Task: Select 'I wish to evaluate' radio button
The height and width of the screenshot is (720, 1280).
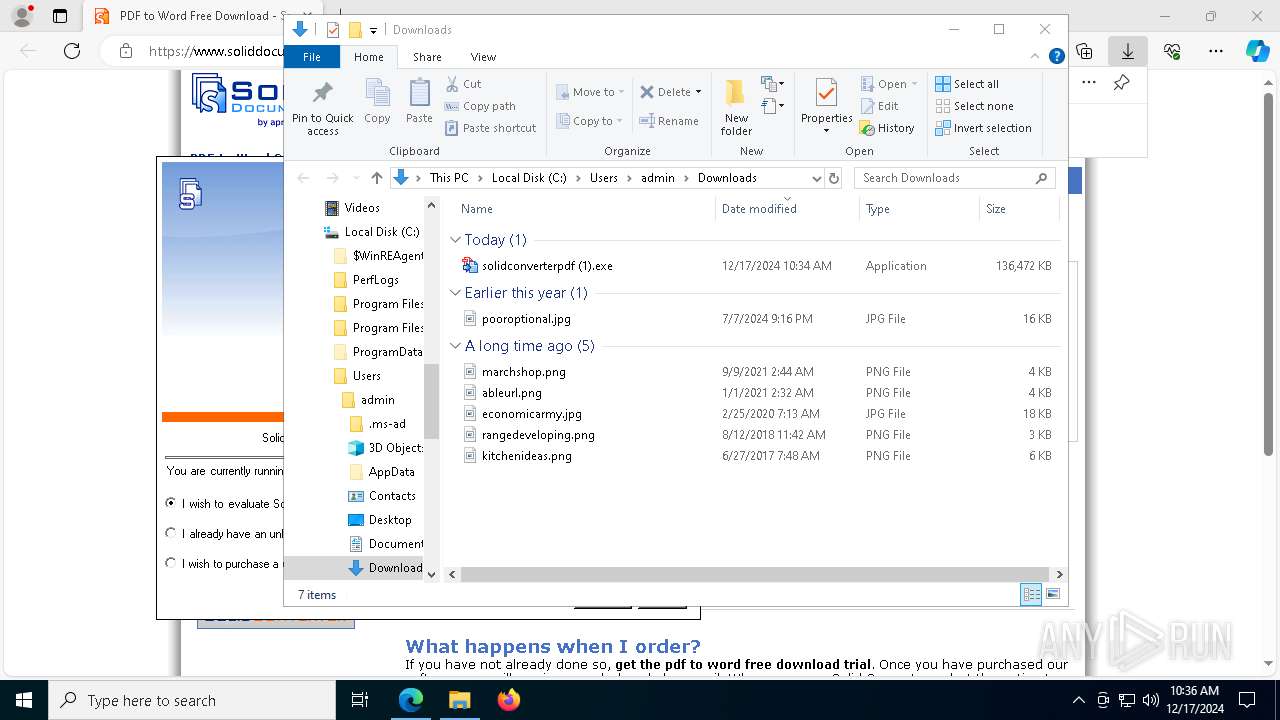Action: coord(171,503)
